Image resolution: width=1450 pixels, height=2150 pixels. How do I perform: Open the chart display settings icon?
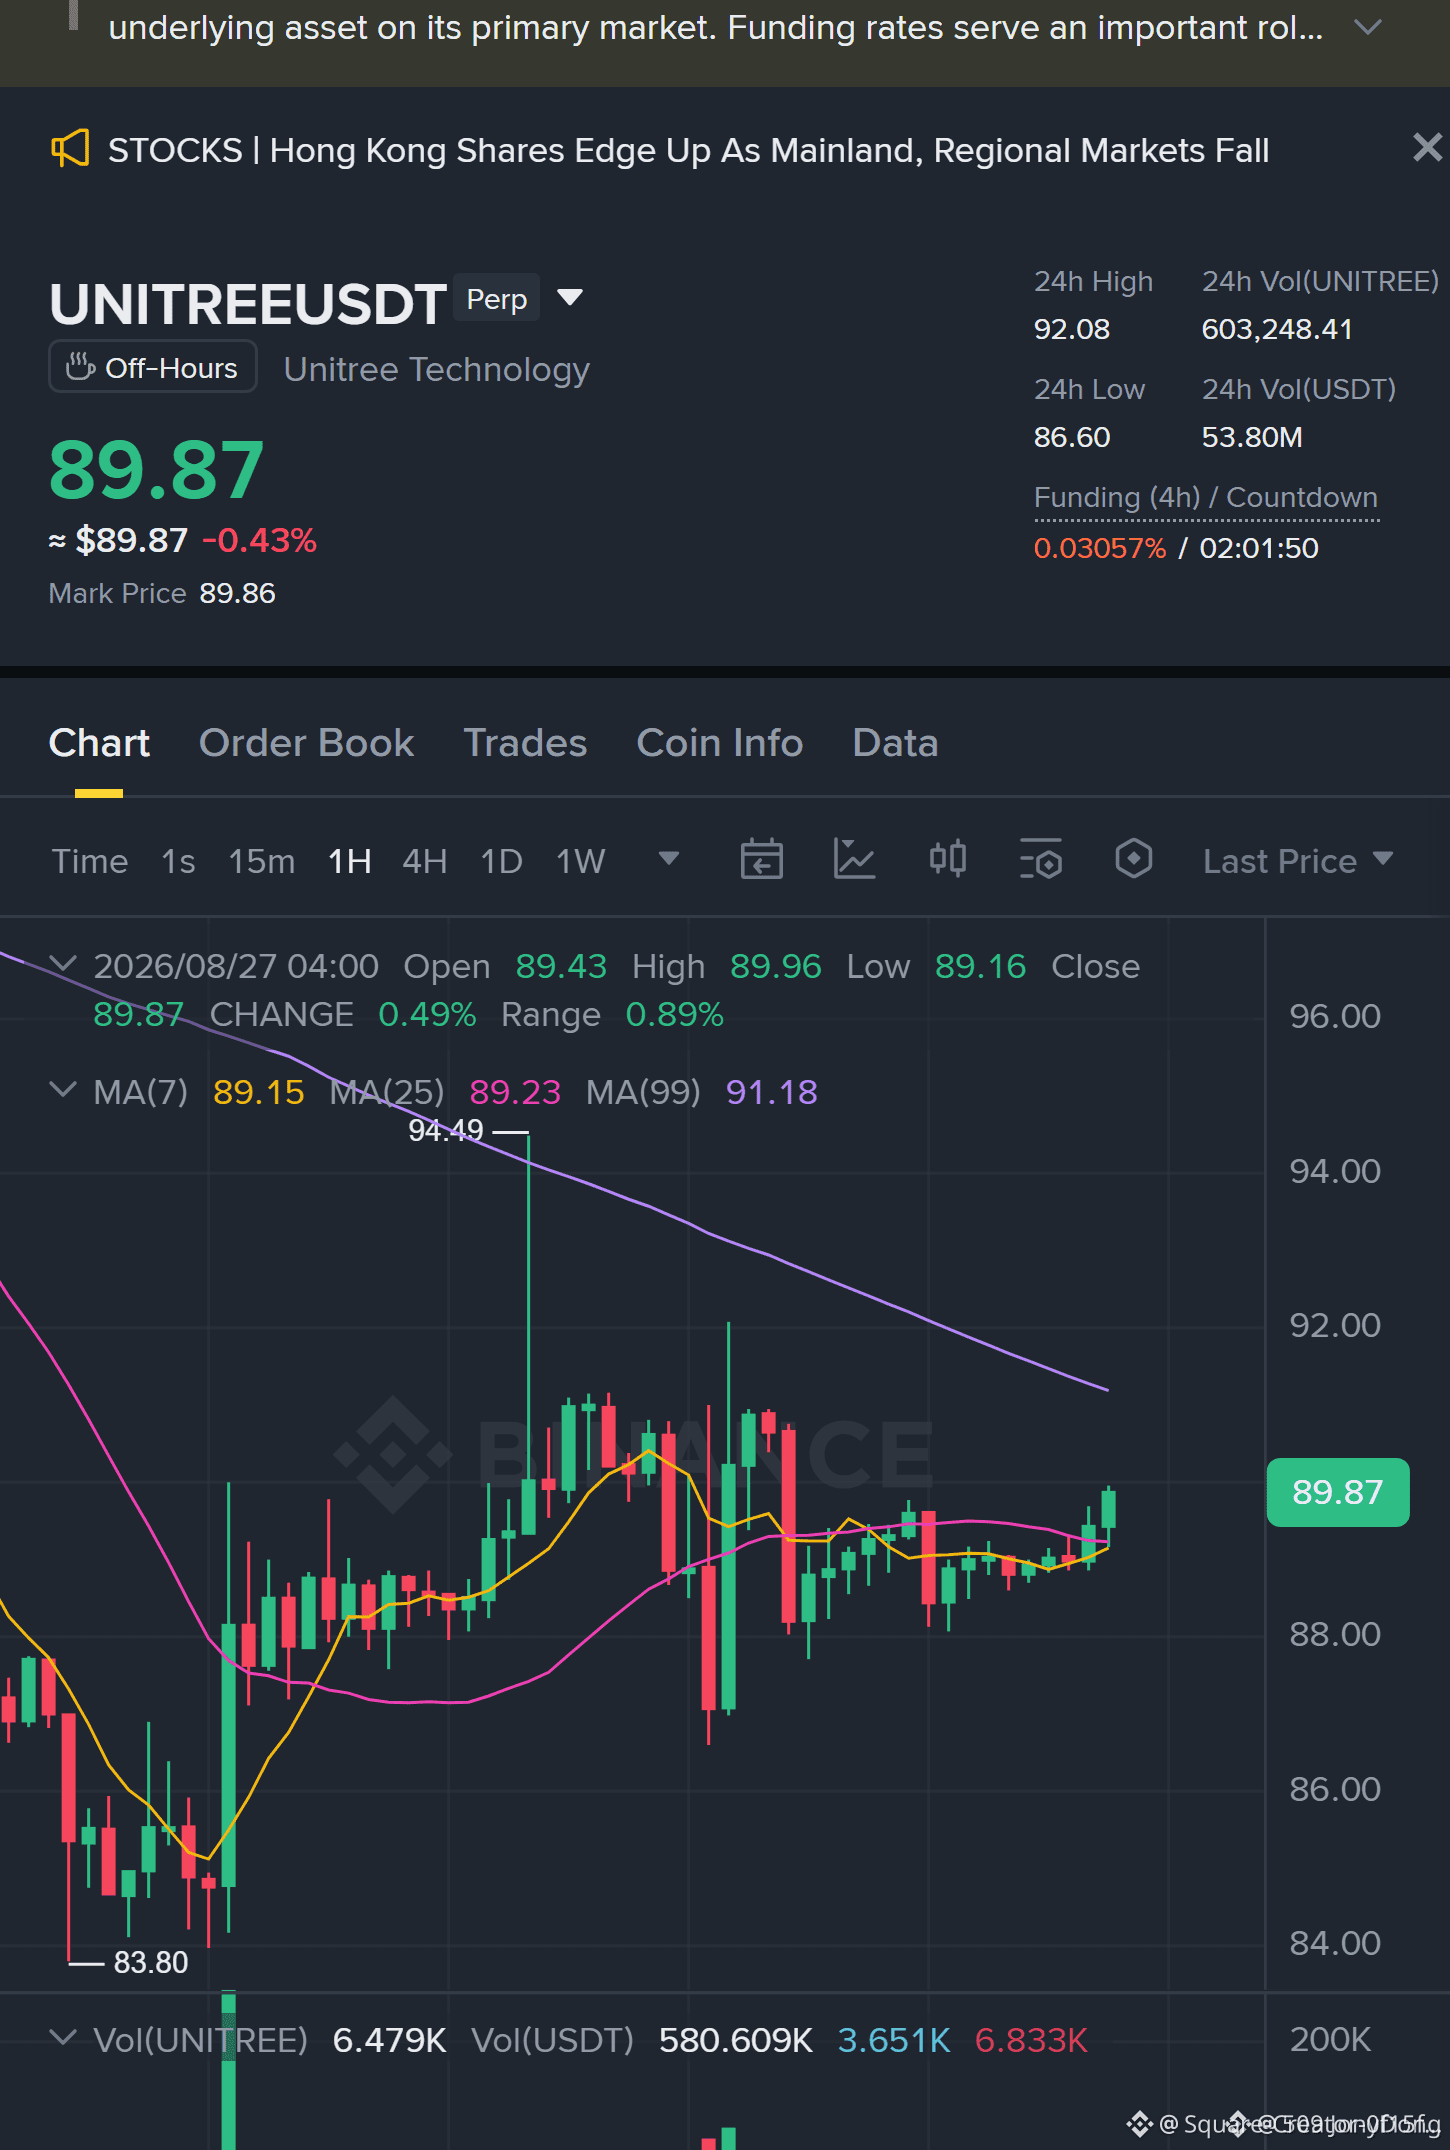[1041, 859]
